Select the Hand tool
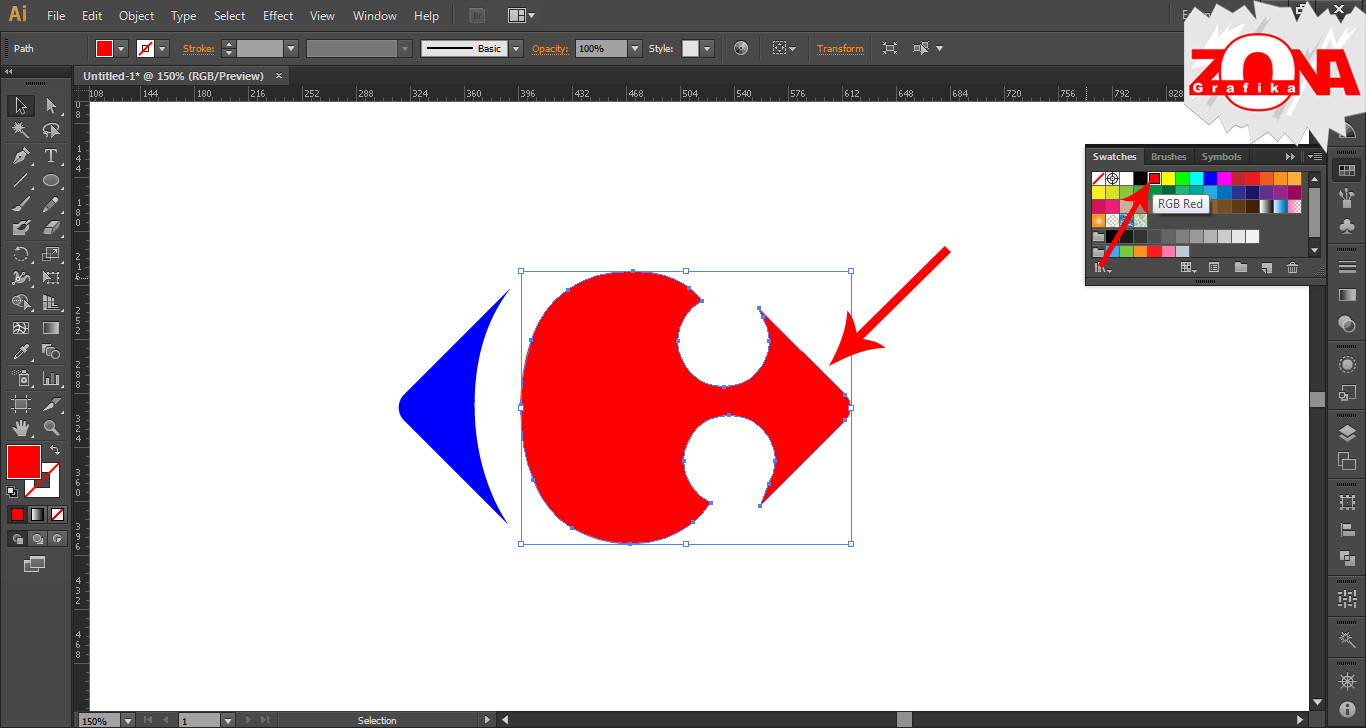 [x=21, y=428]
